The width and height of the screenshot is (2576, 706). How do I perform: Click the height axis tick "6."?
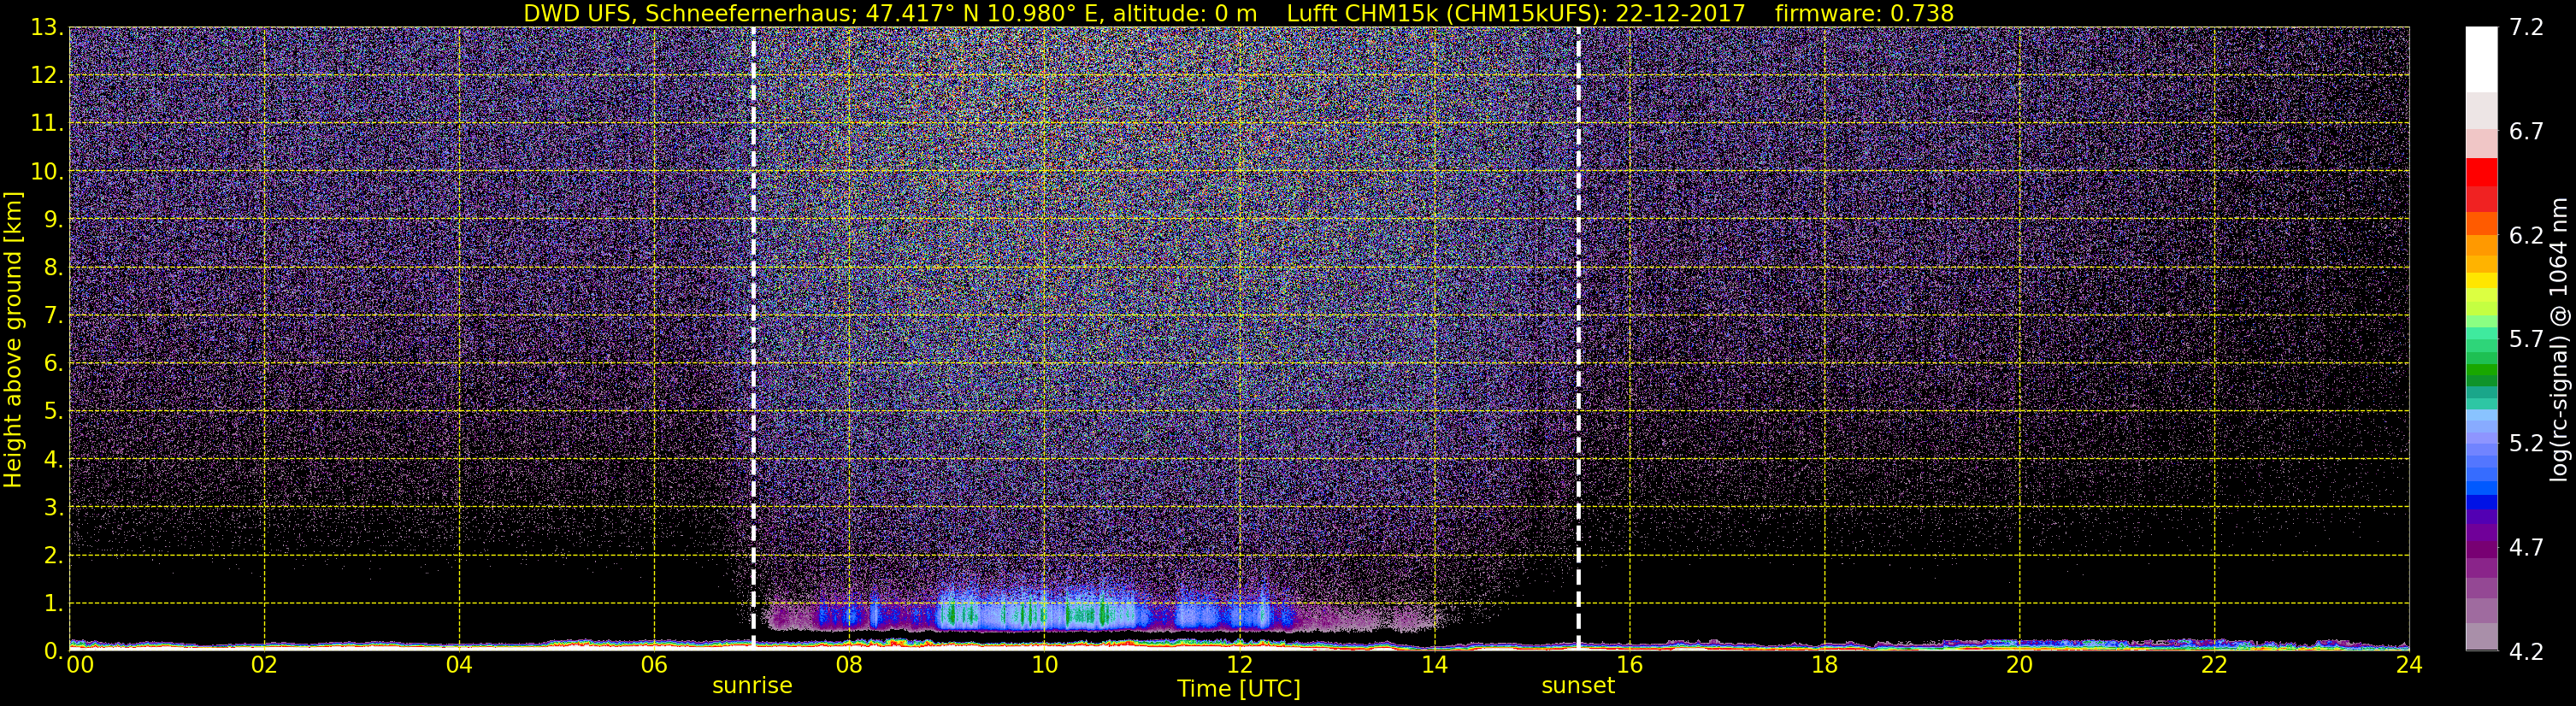coord(53,364)
